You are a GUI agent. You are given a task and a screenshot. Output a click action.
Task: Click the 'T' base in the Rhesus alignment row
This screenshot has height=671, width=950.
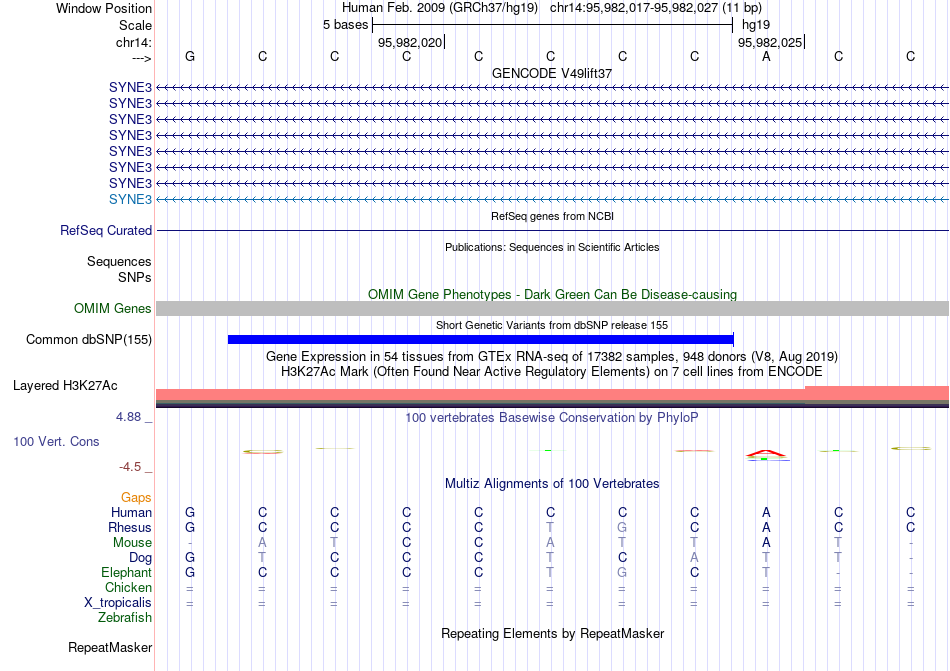550,527
